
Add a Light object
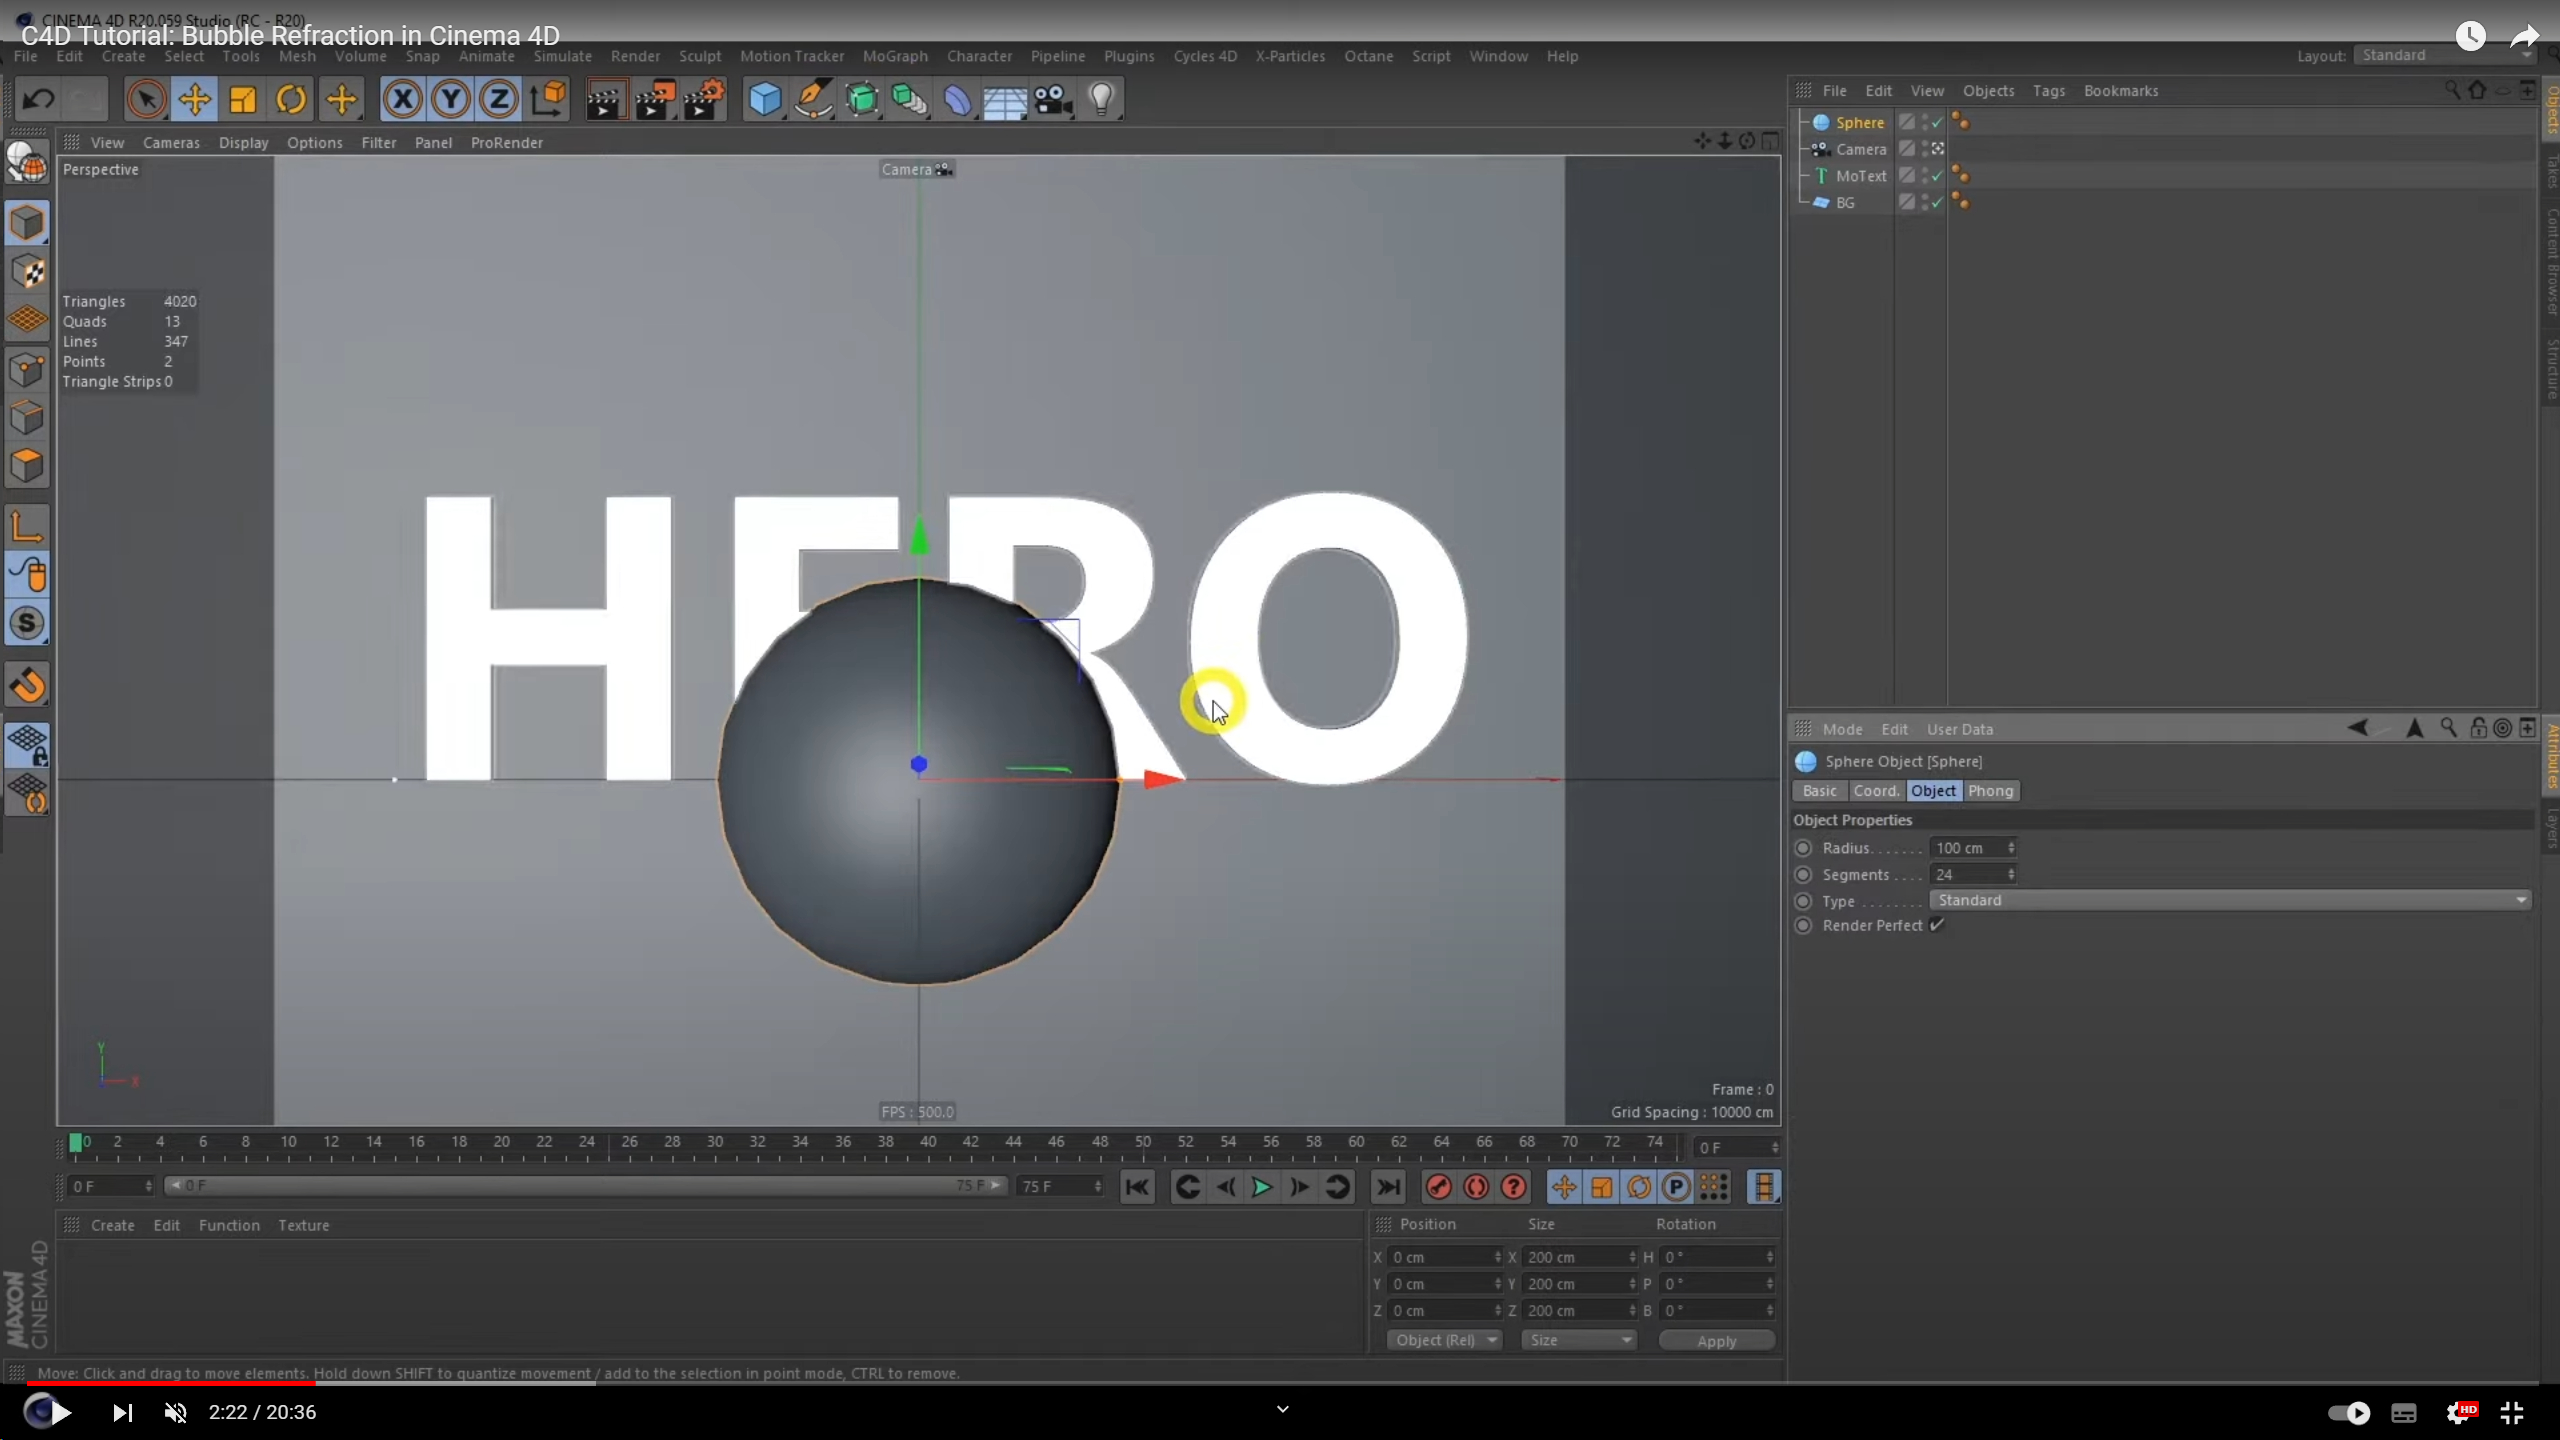tap(1101, 99)
